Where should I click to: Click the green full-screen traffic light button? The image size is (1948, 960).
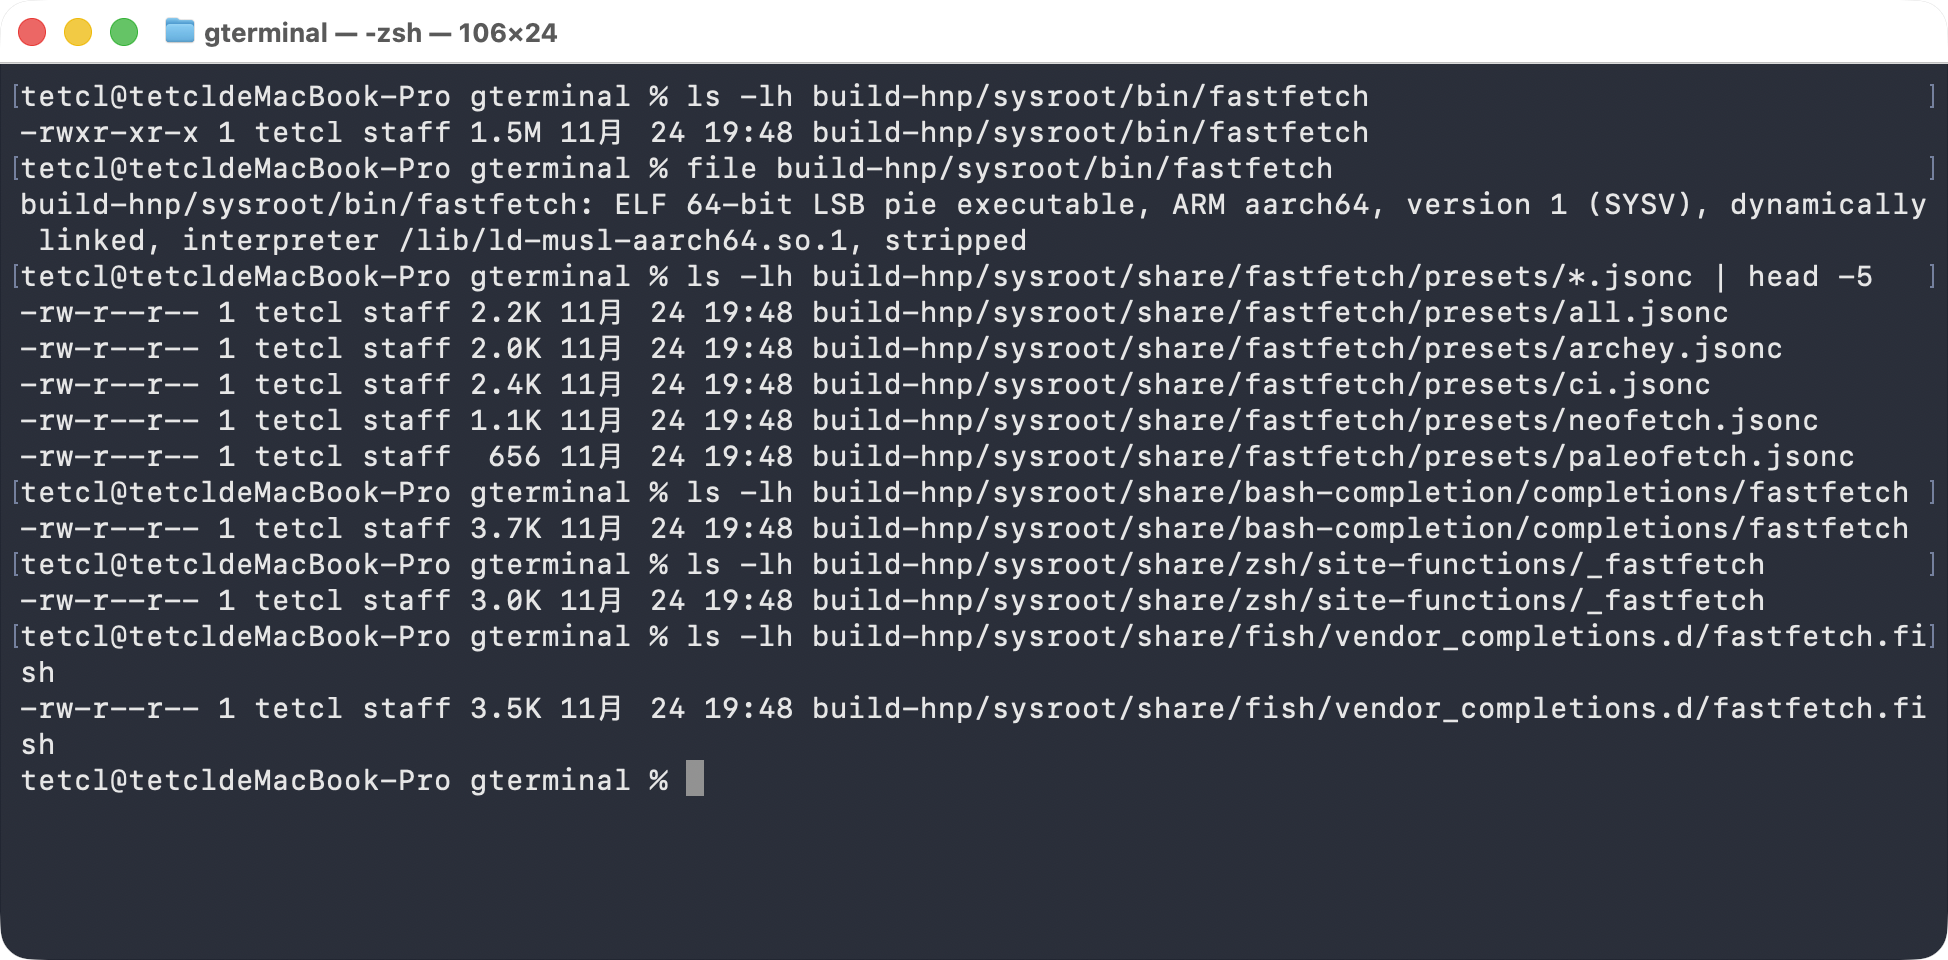coord(123,32)
